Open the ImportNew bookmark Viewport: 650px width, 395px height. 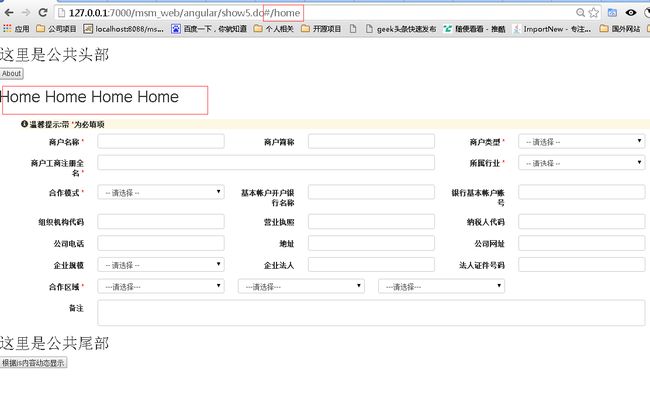click(x=552, y=29)
